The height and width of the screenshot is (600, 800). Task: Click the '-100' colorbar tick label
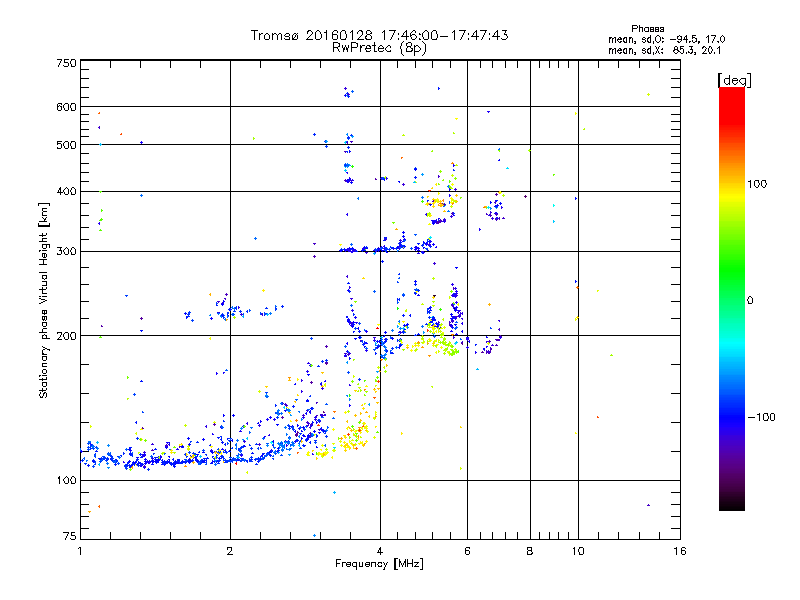tap(761, 417)
